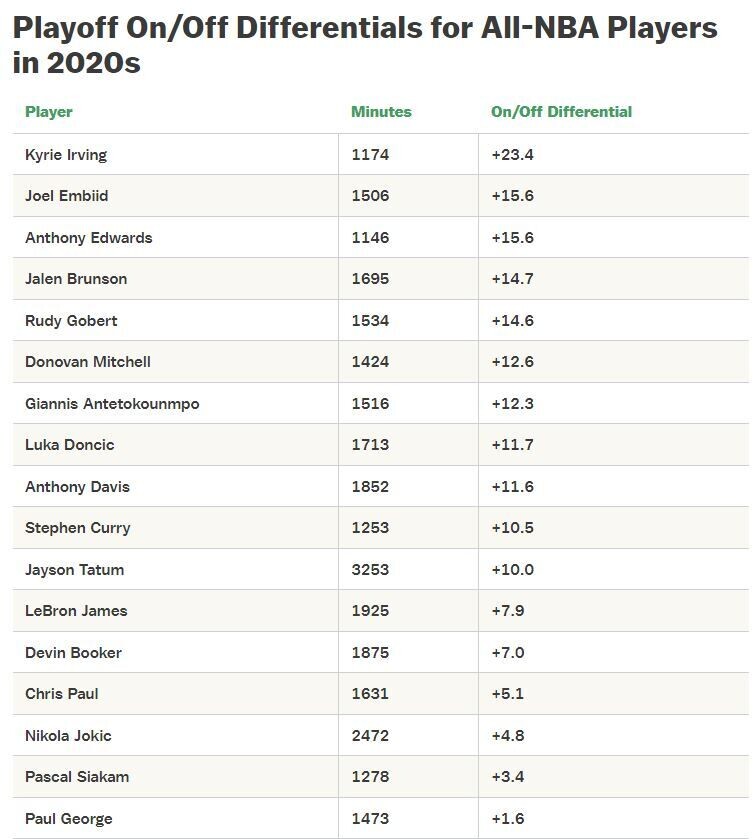Sort by the Minutes column header
The image size is (755, 839).
point(381,112)
